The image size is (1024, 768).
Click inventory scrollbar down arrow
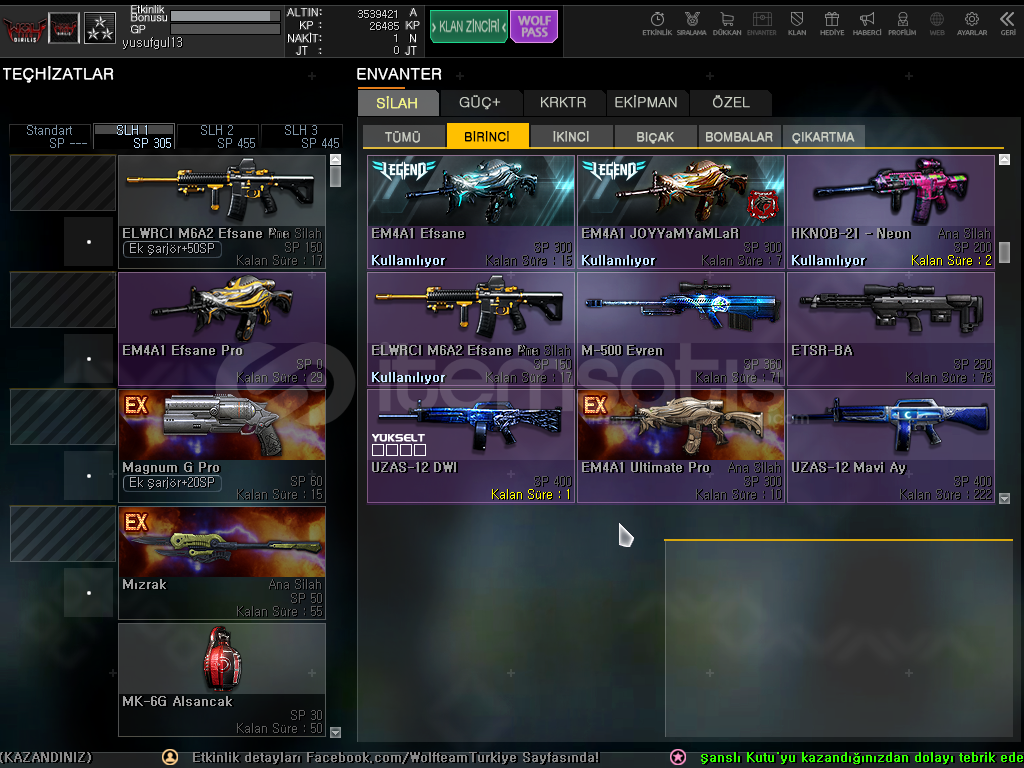tap(1004, 498)
